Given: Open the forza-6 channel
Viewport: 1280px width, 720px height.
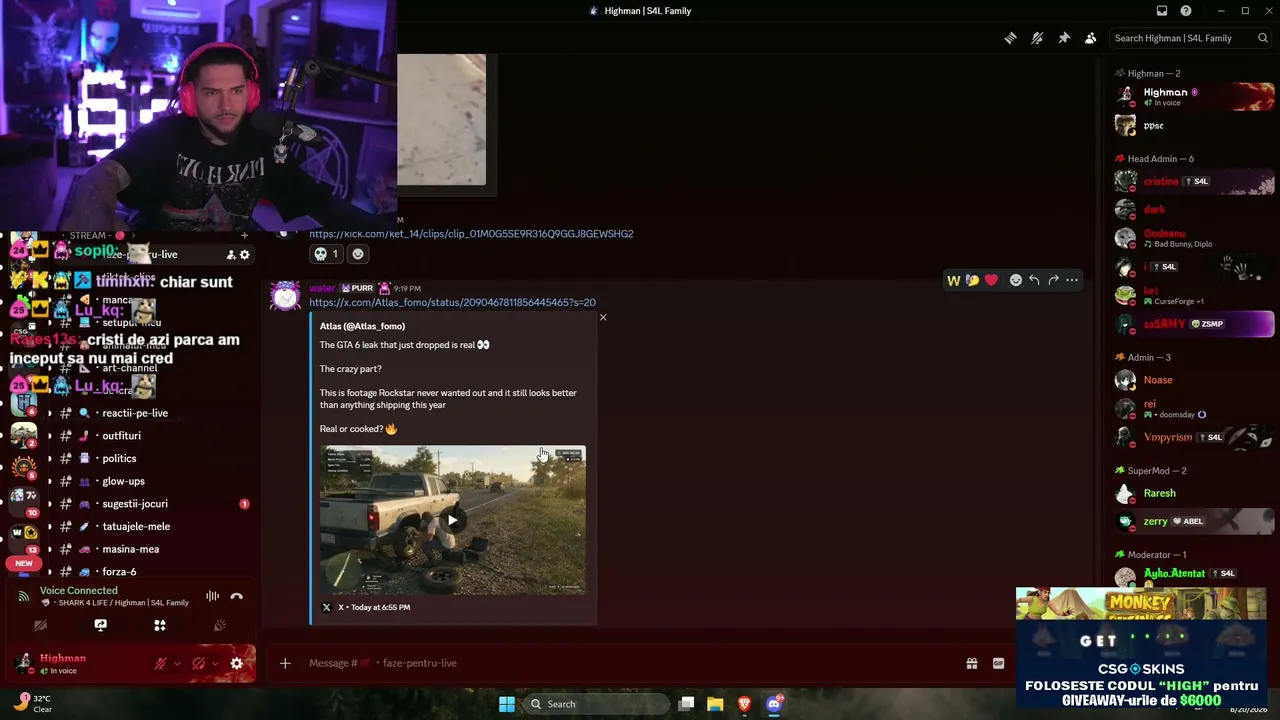Looking at the screenshot, I should 119,572.
